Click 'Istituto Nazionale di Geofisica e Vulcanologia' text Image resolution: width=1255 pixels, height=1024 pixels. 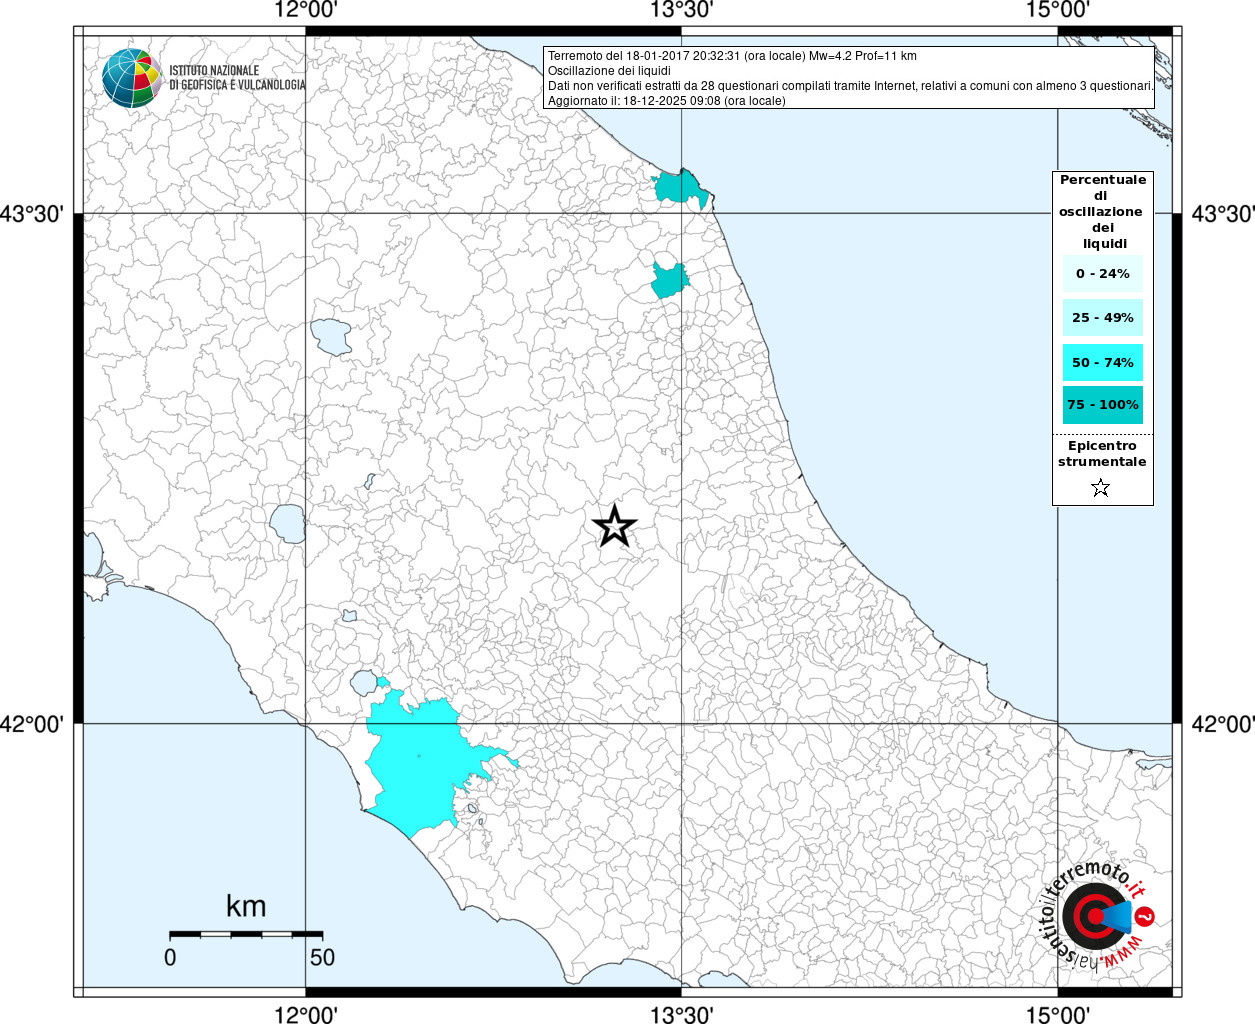click(237, 78)
